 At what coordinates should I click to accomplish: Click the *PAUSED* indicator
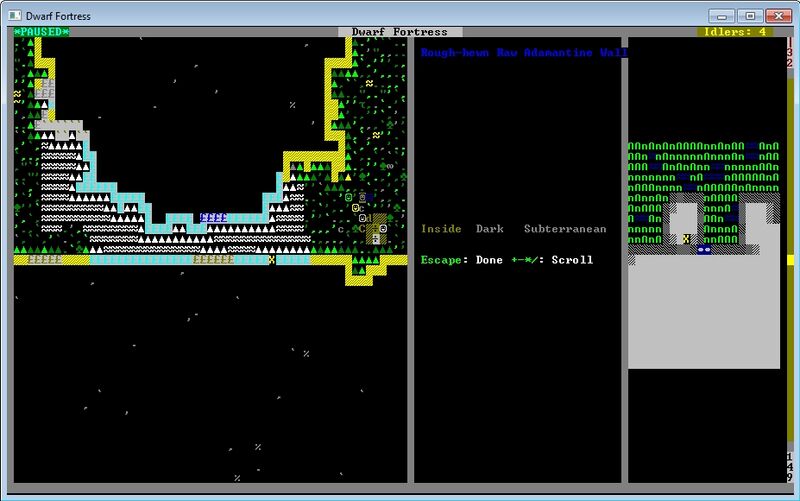coord(41,32)
